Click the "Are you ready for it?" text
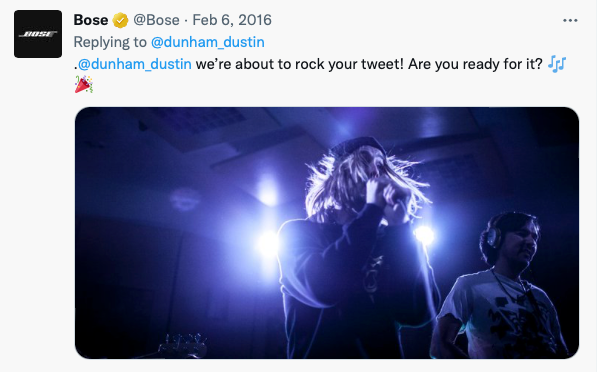This screenshot has height=372, width=600. click(475, 64)
